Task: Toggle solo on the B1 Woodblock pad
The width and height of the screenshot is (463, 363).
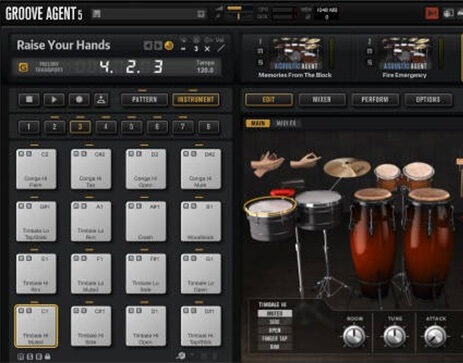Action: [x=194, y=206]
